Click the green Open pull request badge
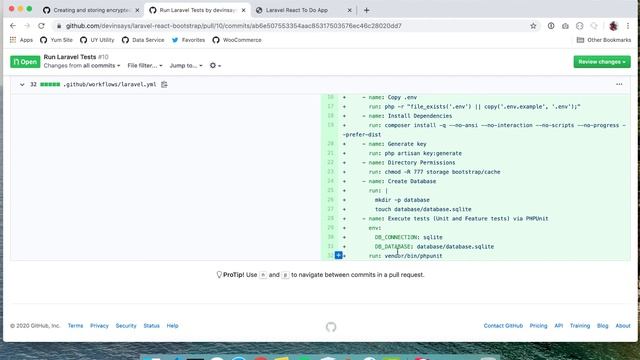The width and height of the screenshot is (640, 360). point(25,62)
